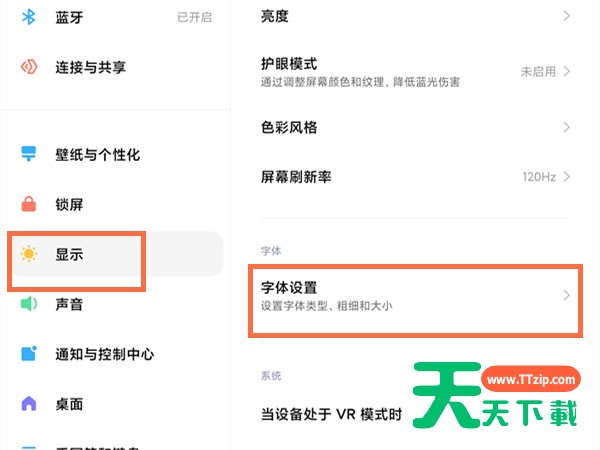The image size is (600, 450).
Task: Click the www.TTzip.com watermark badge
Action: [x=531, y=379]
